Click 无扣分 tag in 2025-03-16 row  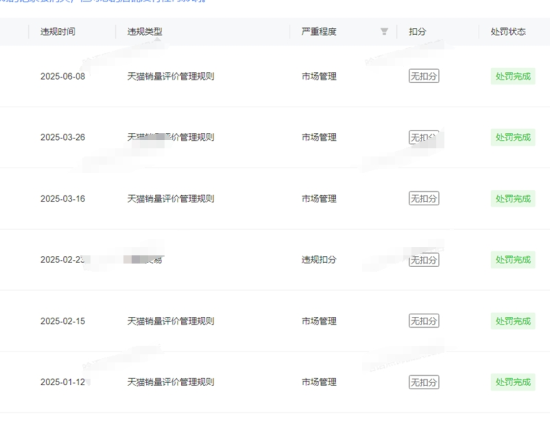[424, 199]
